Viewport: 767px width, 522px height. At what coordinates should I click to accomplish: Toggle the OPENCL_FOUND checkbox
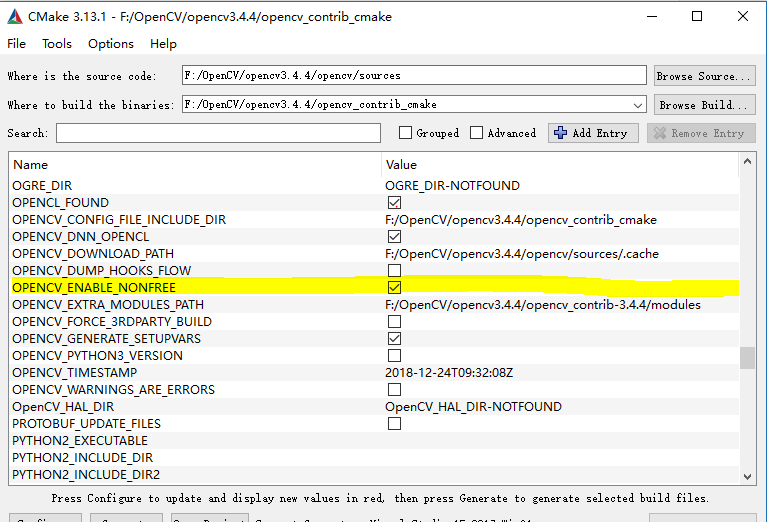pyautogui.click(x=394, y=203)
